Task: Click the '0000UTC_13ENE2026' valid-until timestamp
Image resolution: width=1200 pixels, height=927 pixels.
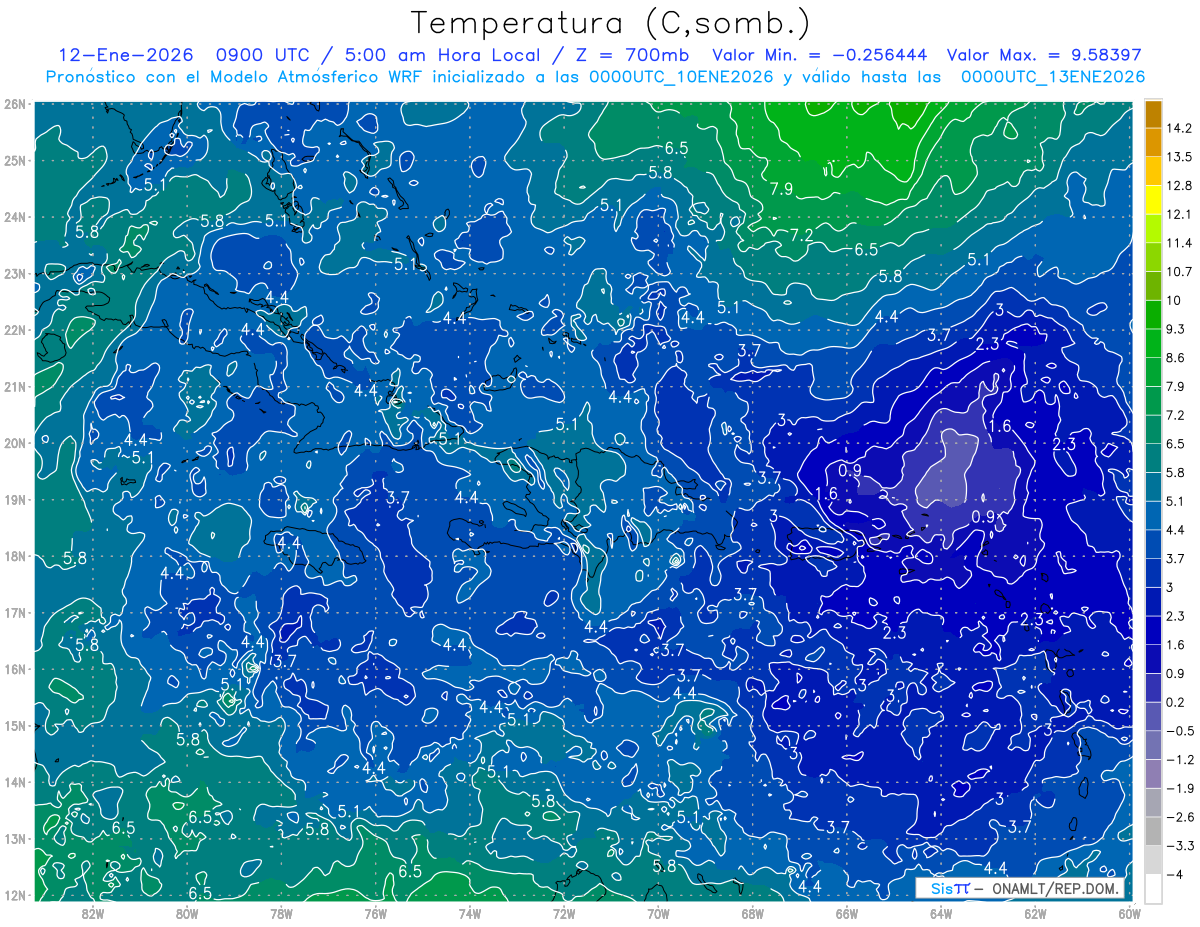Action: tap(1052, 77)
